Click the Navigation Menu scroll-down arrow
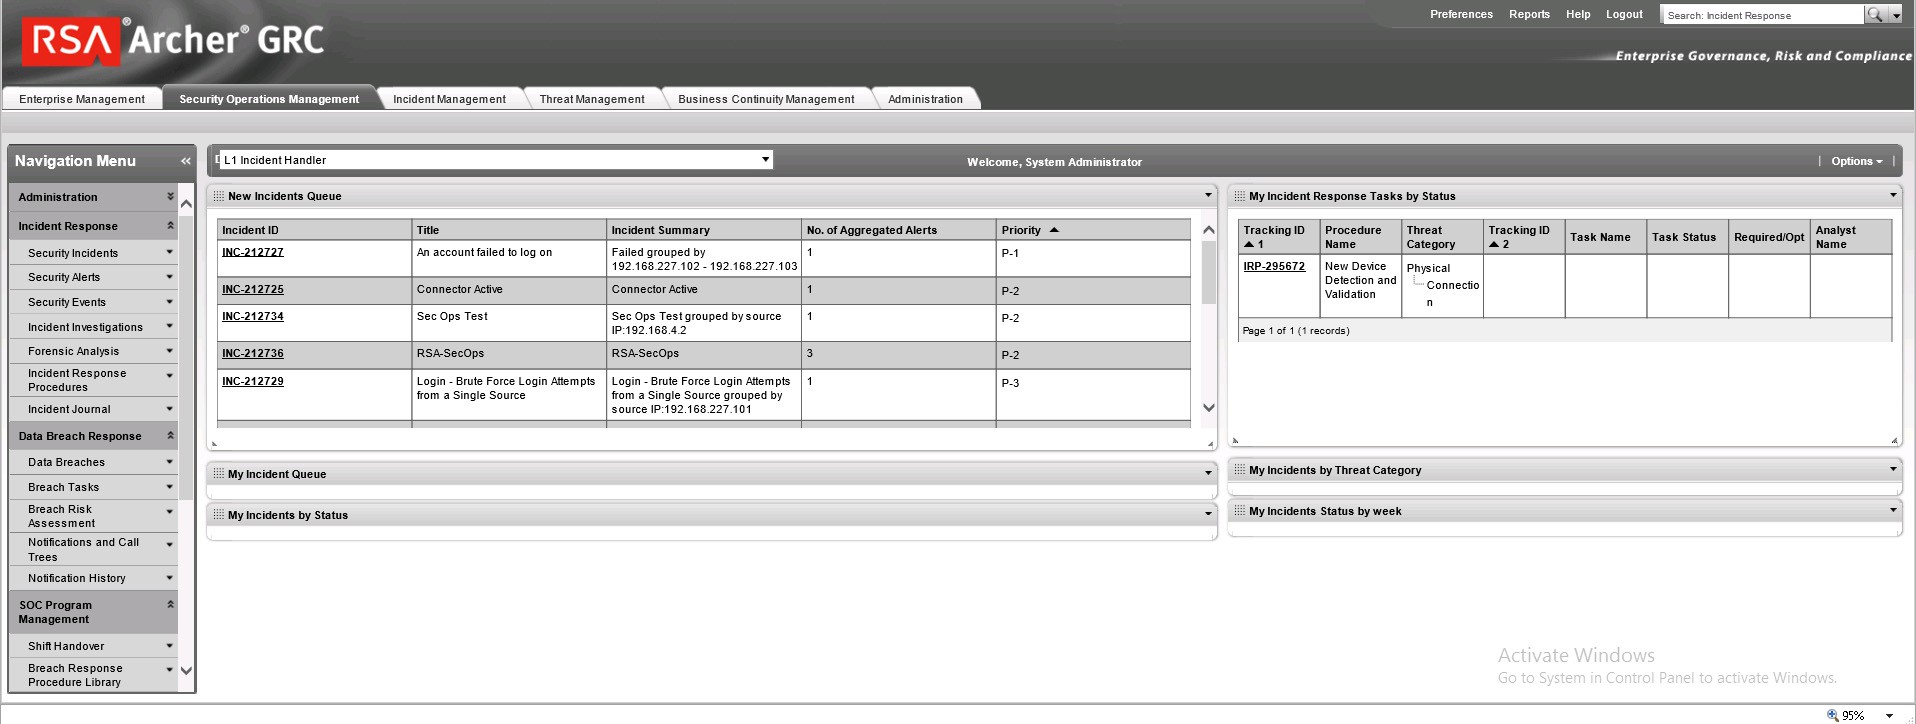This screenshot has height=724, width=1916. tap(186, 670)
